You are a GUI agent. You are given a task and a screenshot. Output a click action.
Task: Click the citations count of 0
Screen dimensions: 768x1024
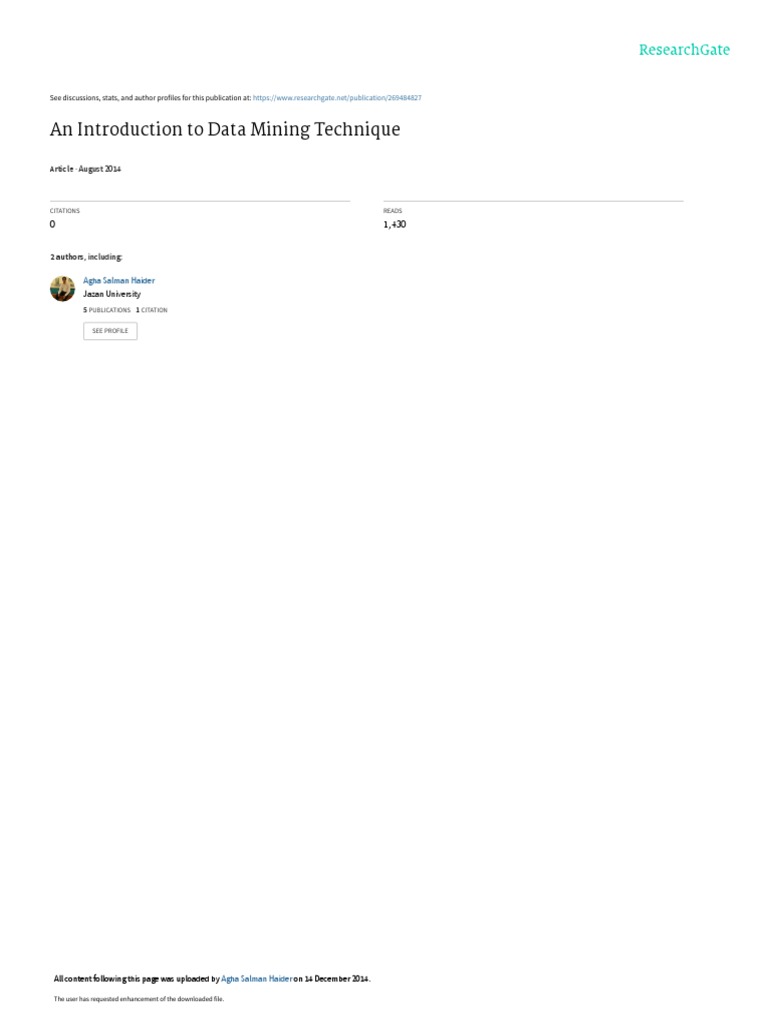pyautogui.click(x=52, y=224)
